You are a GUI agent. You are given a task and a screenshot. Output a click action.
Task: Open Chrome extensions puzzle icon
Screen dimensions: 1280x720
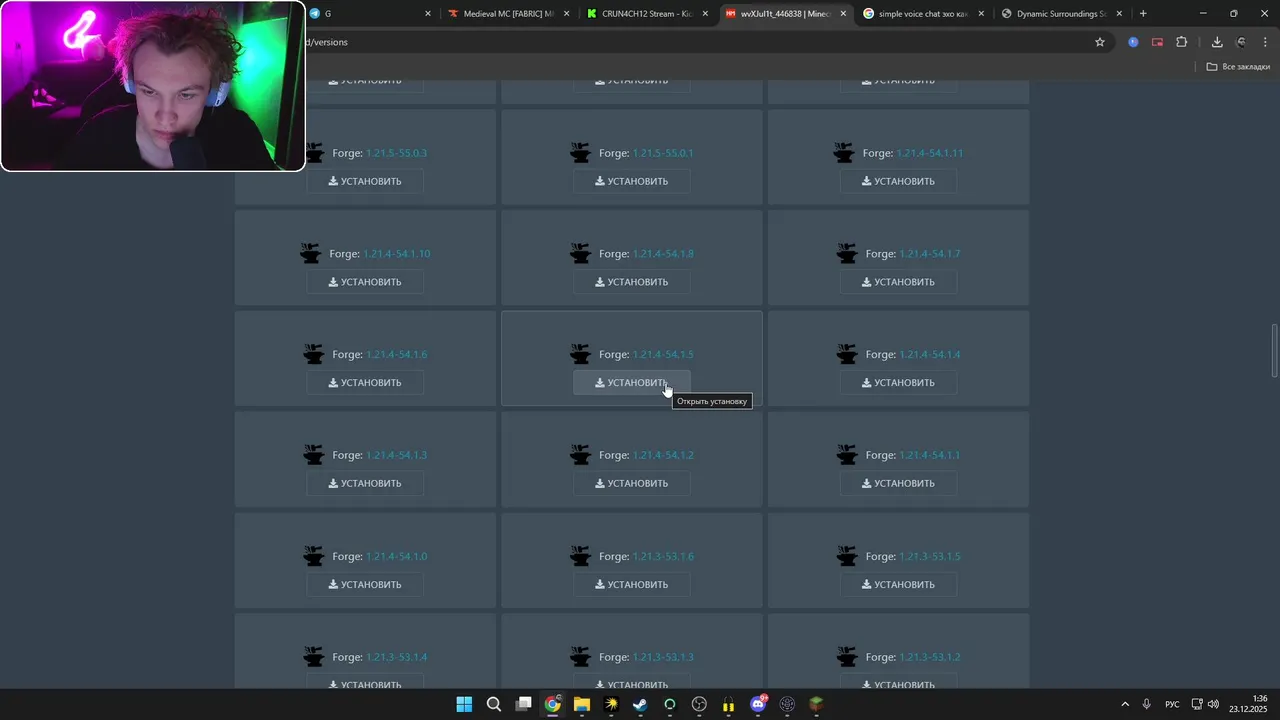1182,42
